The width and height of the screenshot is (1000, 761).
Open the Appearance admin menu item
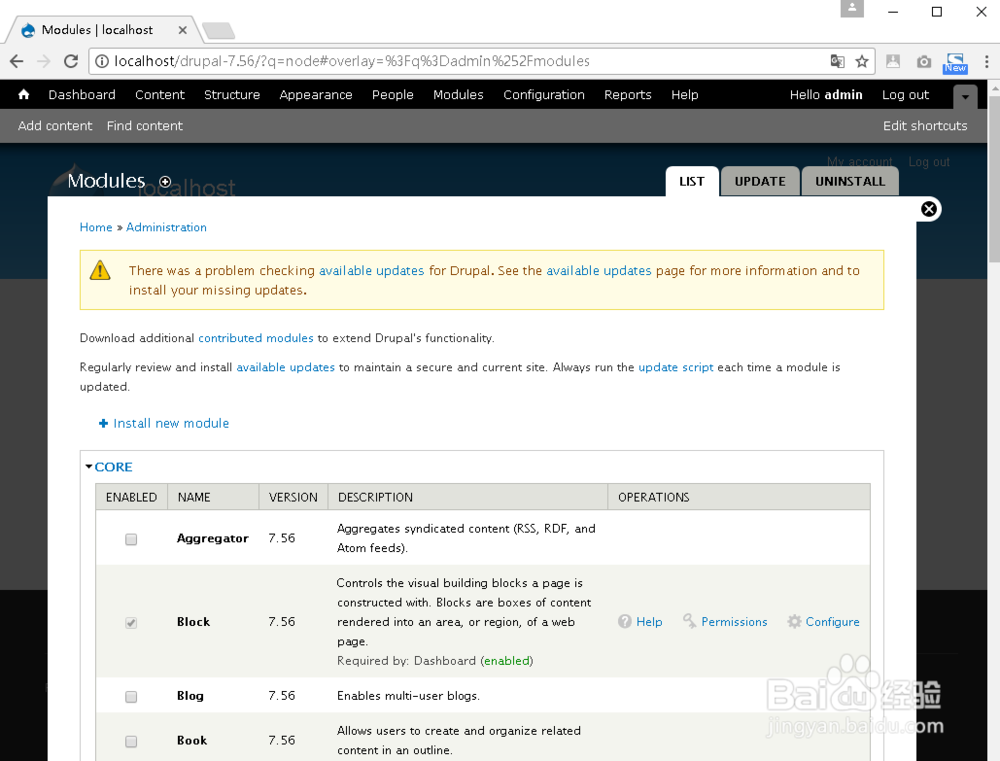coord(316,94)
